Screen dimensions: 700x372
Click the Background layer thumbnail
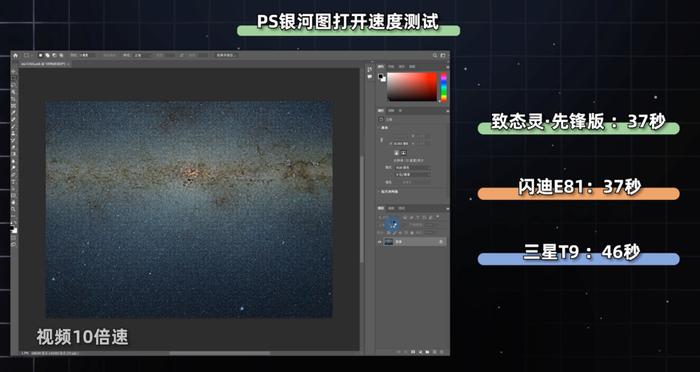coord(389,242)
